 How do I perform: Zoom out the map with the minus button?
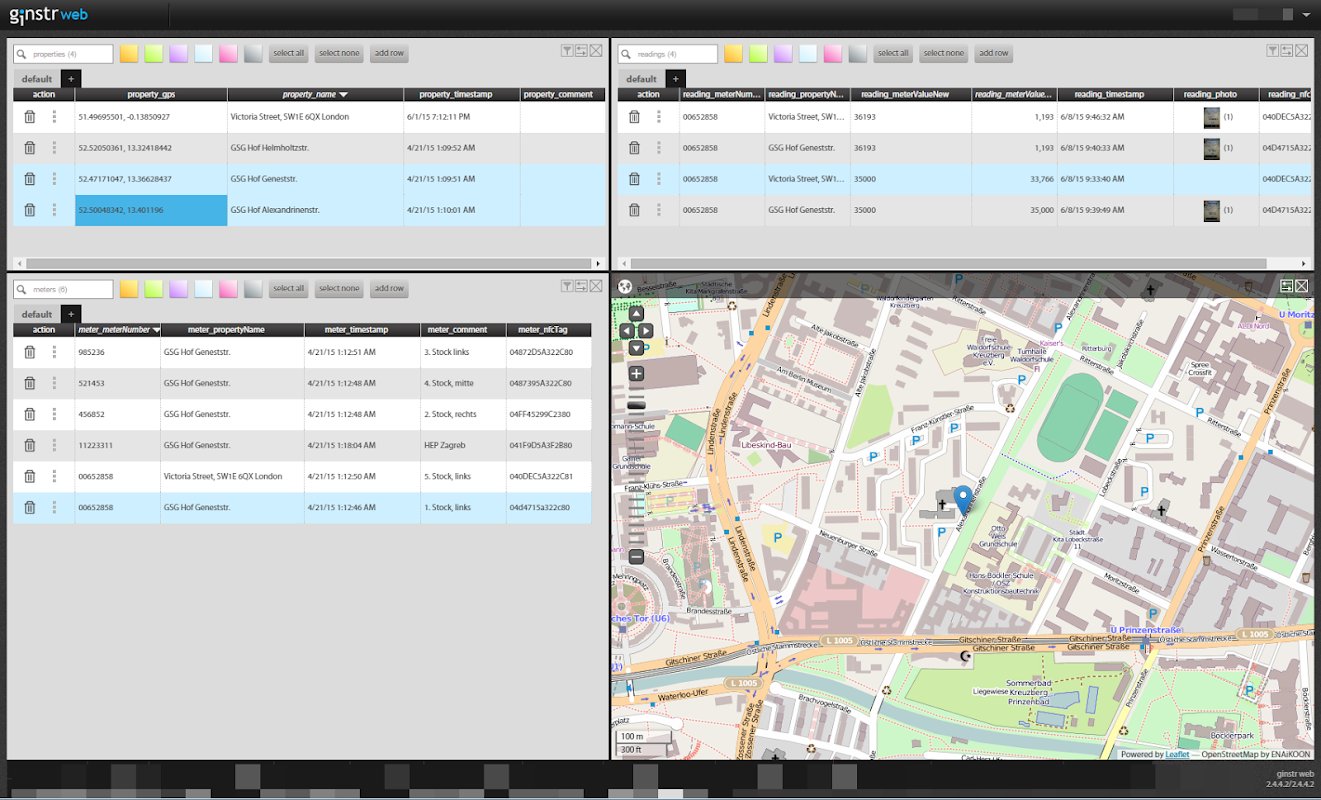click(636, 557)
